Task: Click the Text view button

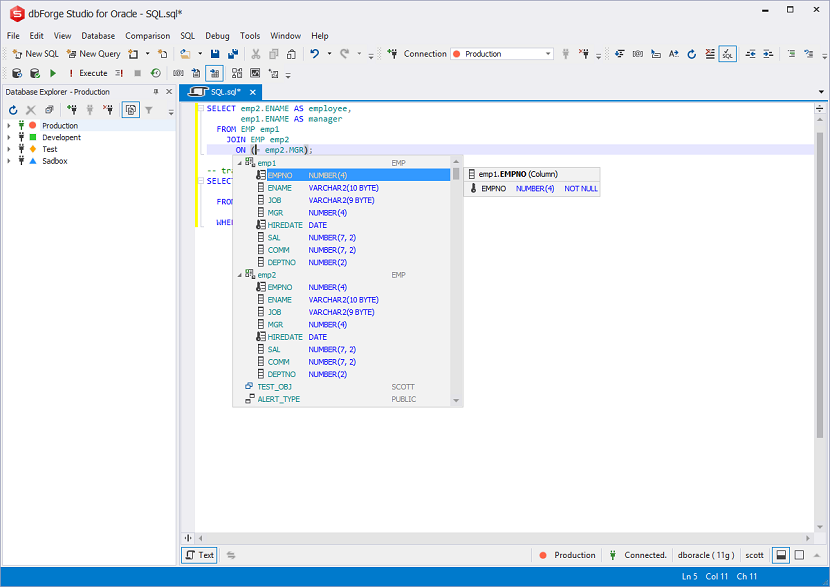Action: pos(200,555)
